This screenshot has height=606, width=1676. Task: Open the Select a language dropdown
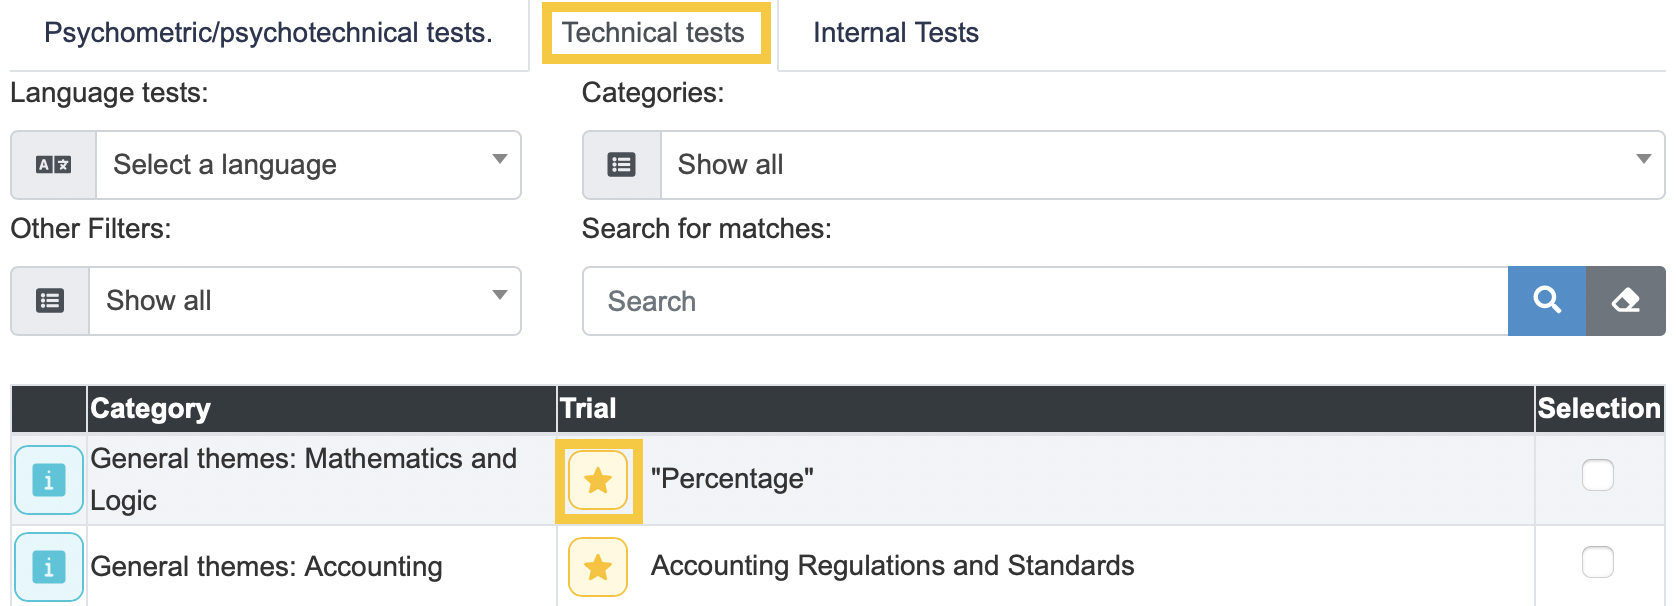[x=308, y=165]
